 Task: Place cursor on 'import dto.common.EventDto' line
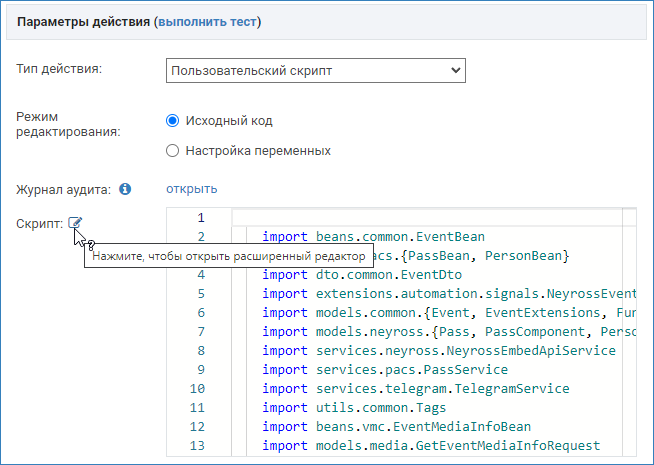pyautogui.click(x=363, y=275)
